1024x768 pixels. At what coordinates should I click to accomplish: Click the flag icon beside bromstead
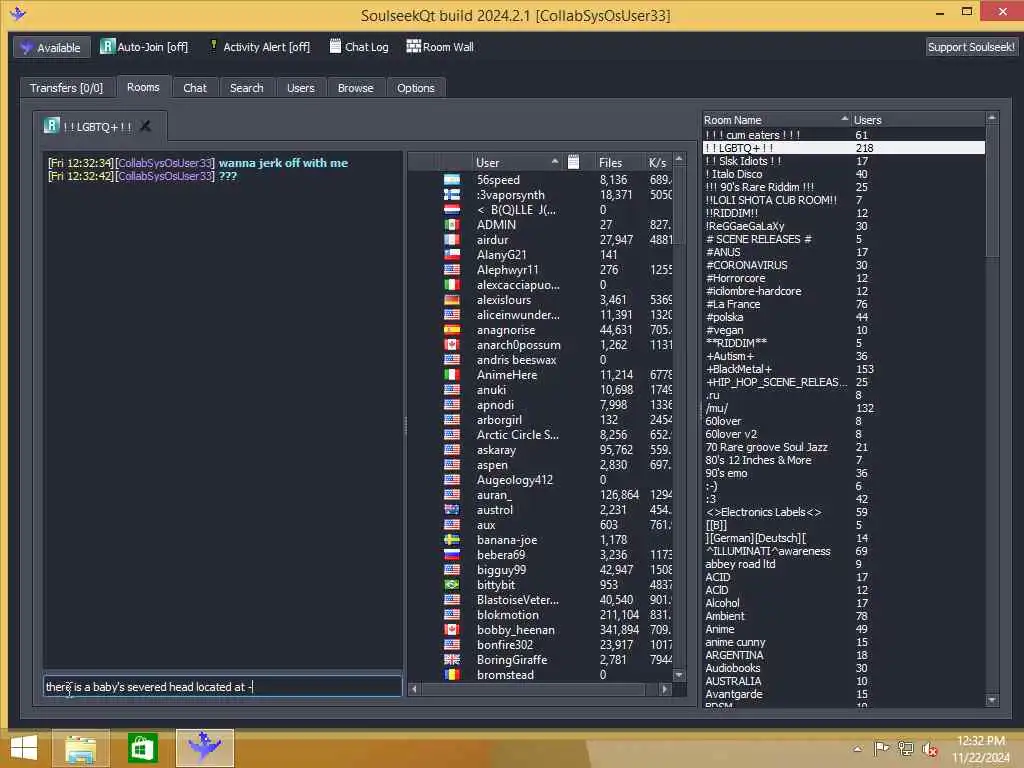coord(452,675)
